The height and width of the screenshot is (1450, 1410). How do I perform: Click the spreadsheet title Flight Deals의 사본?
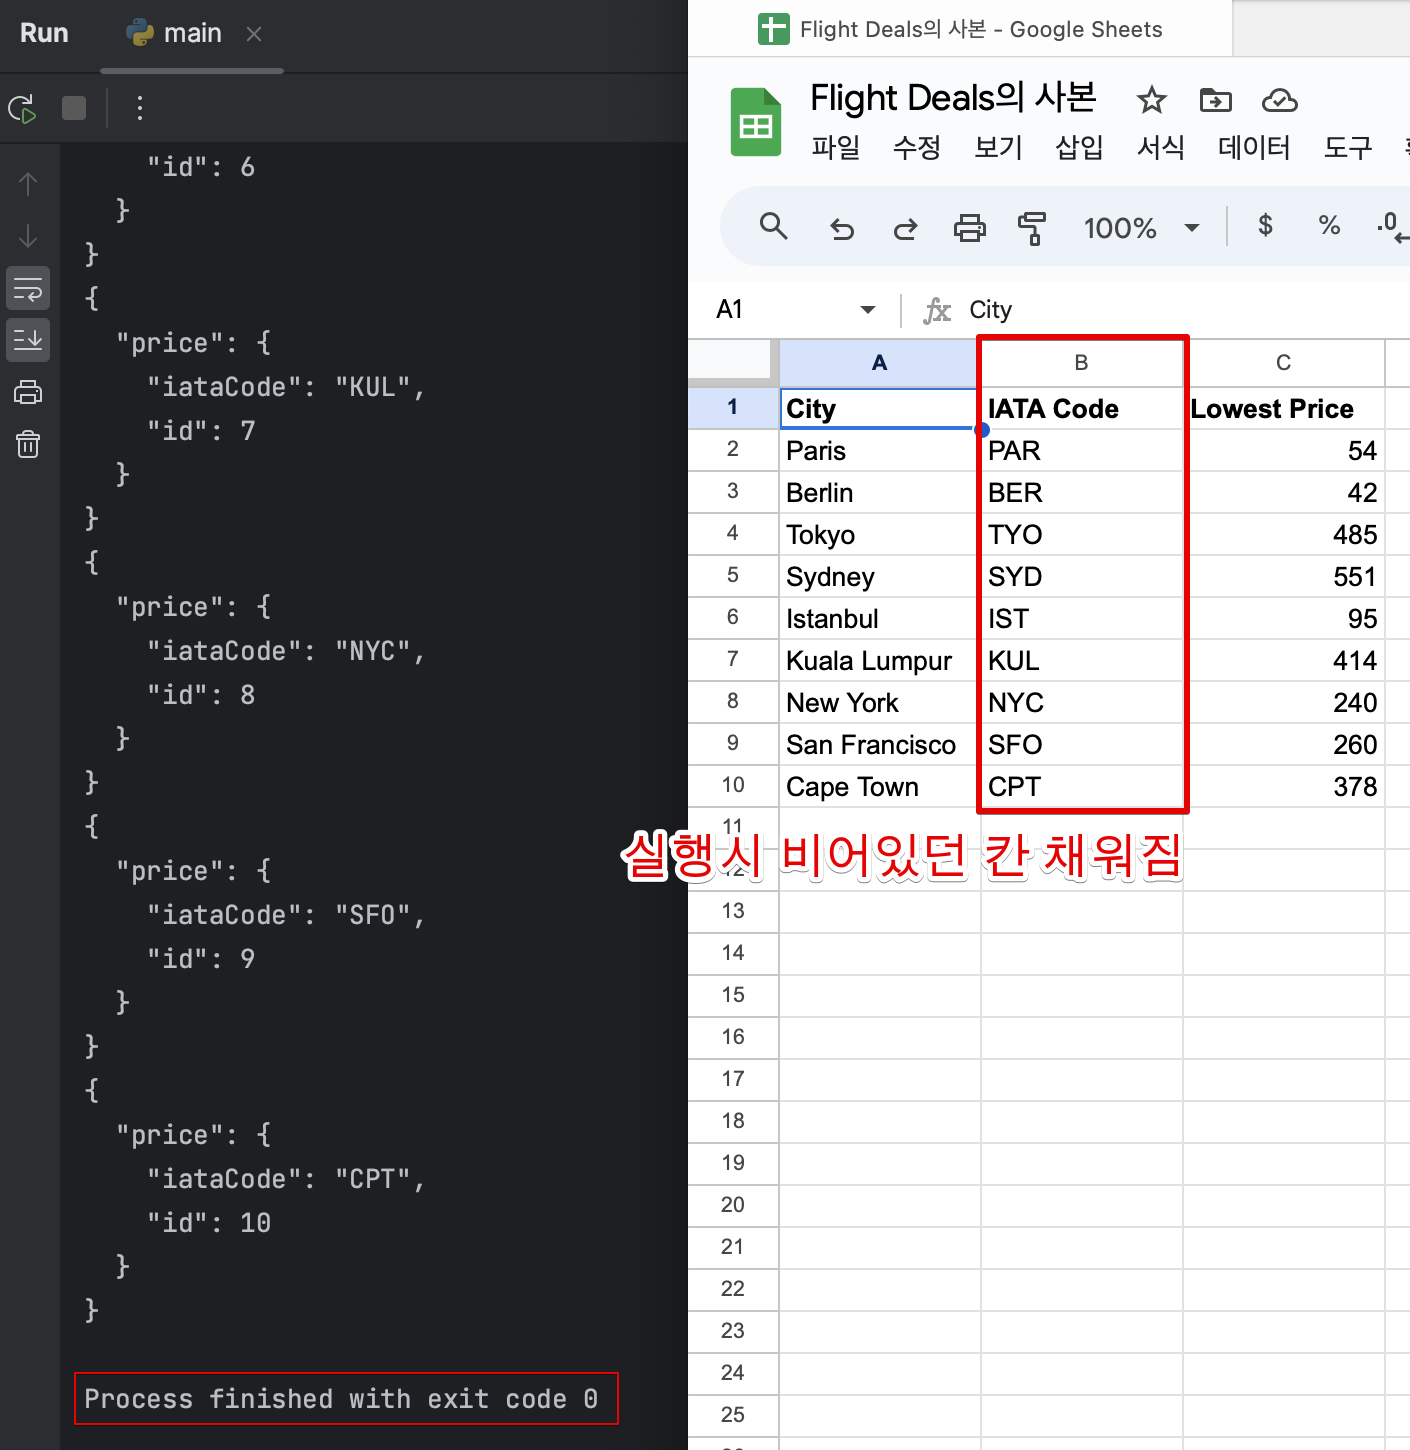pos(953,98)
